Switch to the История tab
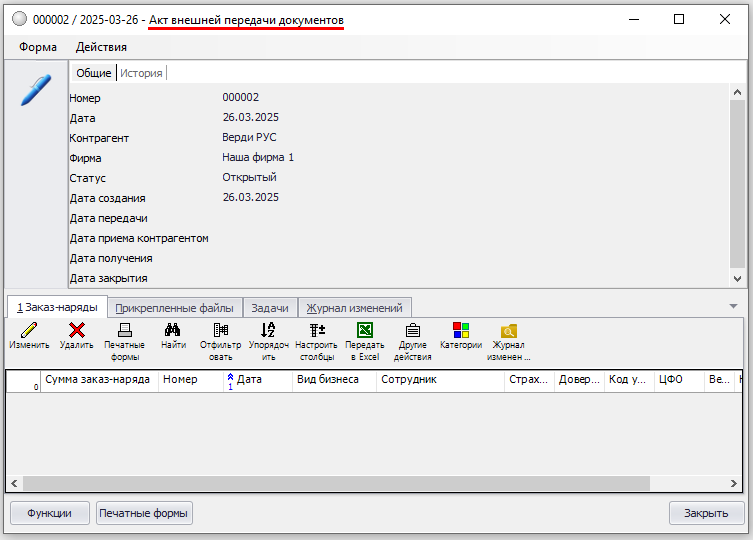 [x=141, y=73]
